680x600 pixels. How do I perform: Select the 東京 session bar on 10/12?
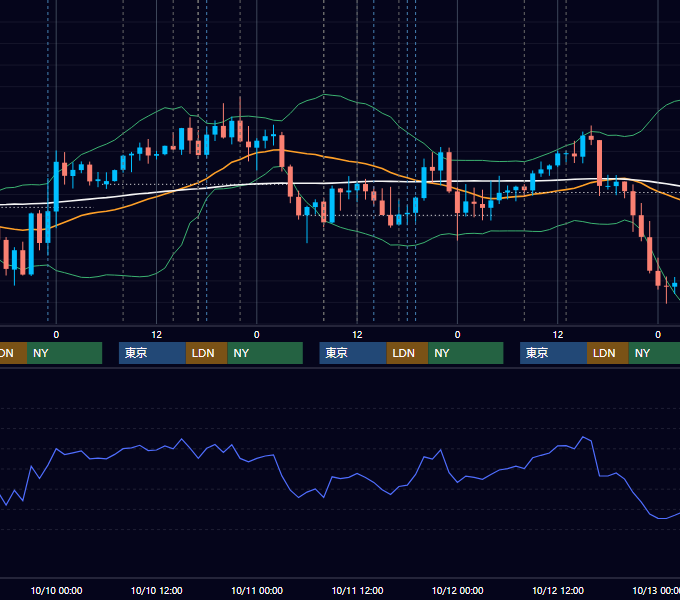tap(553, 353)
